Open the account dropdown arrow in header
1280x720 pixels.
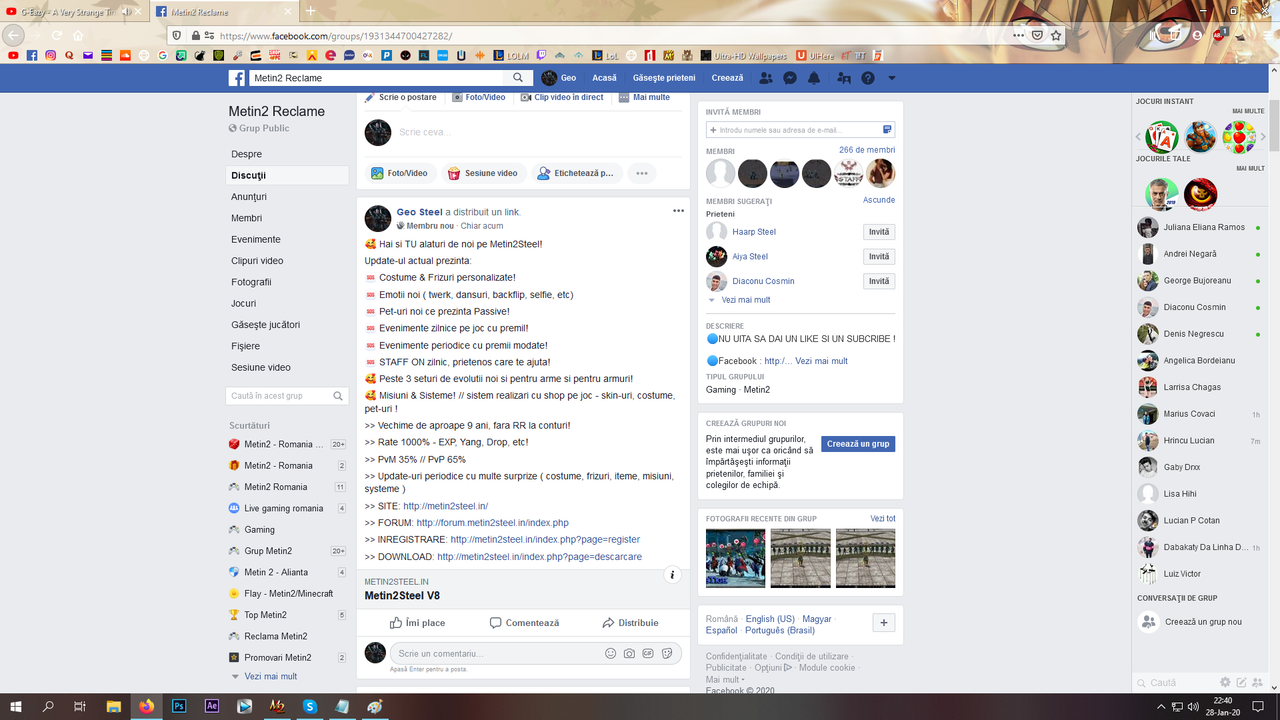tap(892, 78)
